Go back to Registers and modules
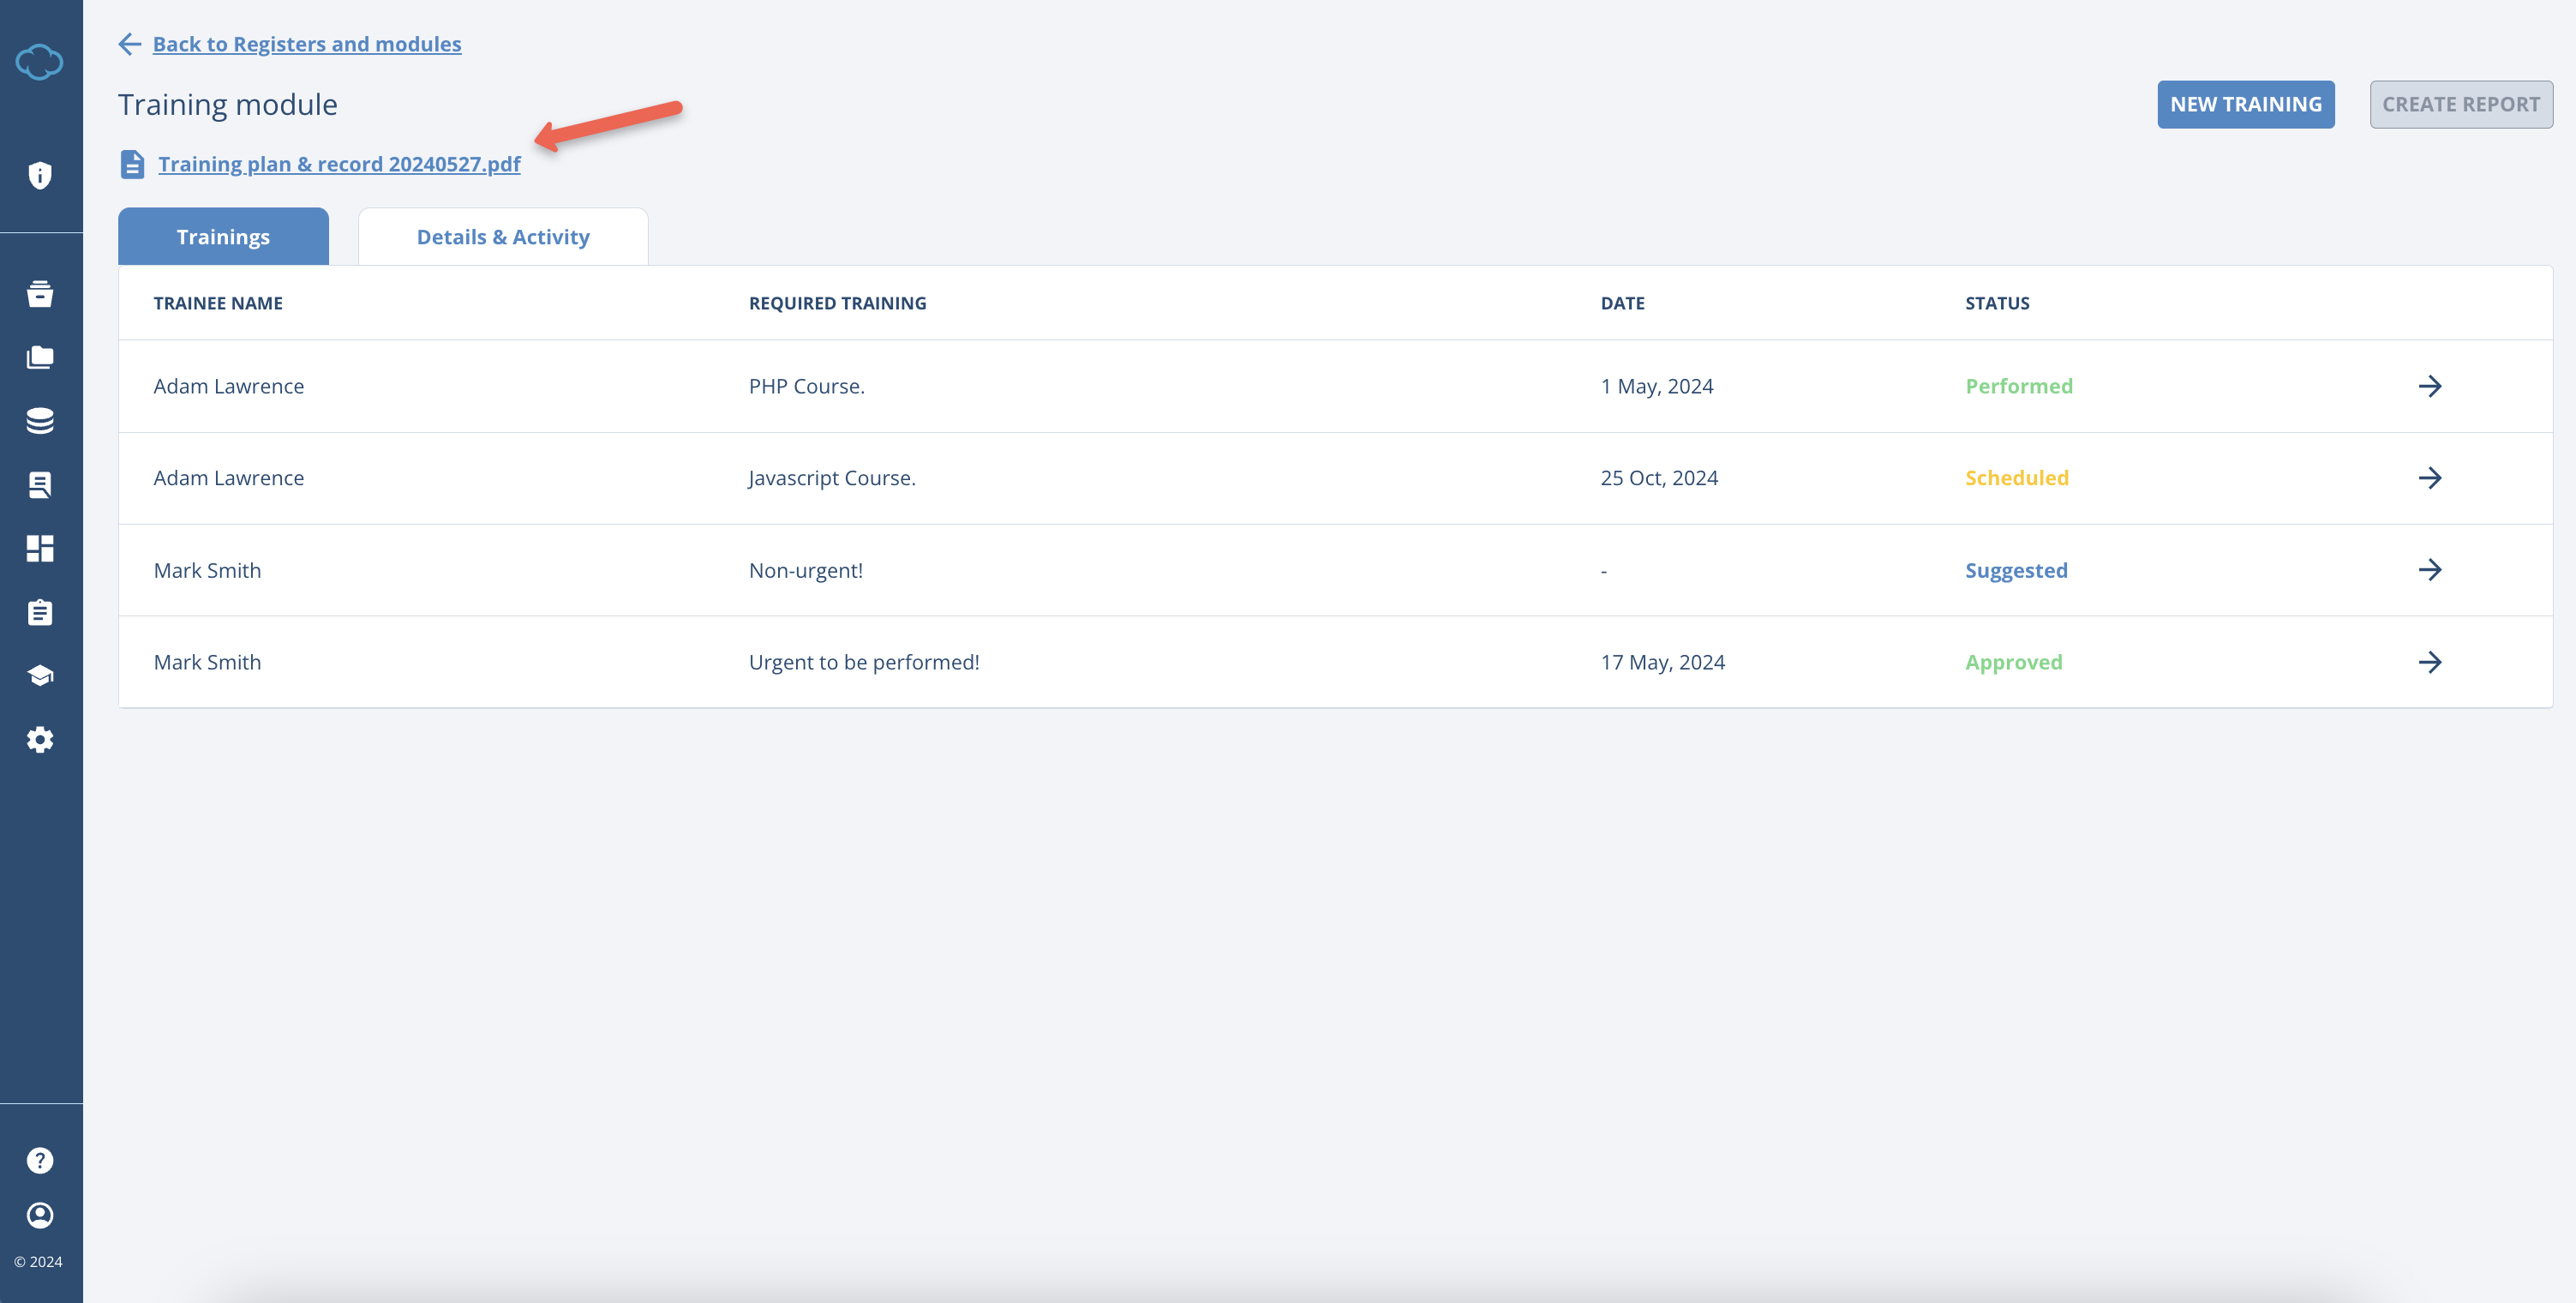The image size is (2576, 1303). click(x=306, y=44)
